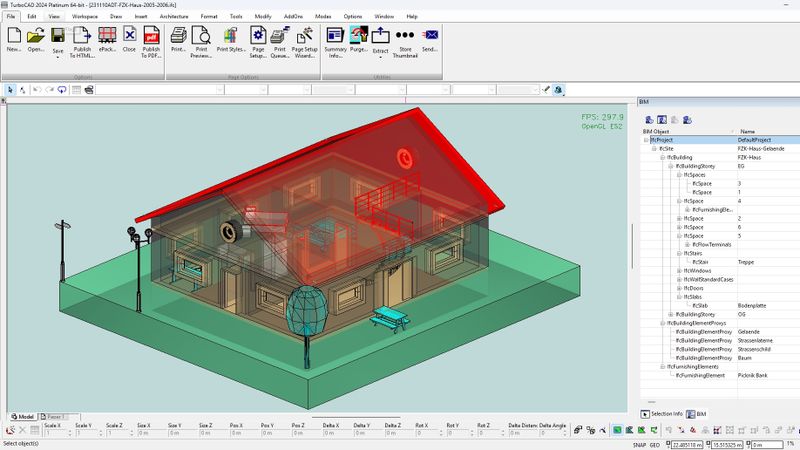This screenshot has width=800, height=450.
Task: Click second highlighted BIM panel toolbar icon
Action: click(662, 120)
